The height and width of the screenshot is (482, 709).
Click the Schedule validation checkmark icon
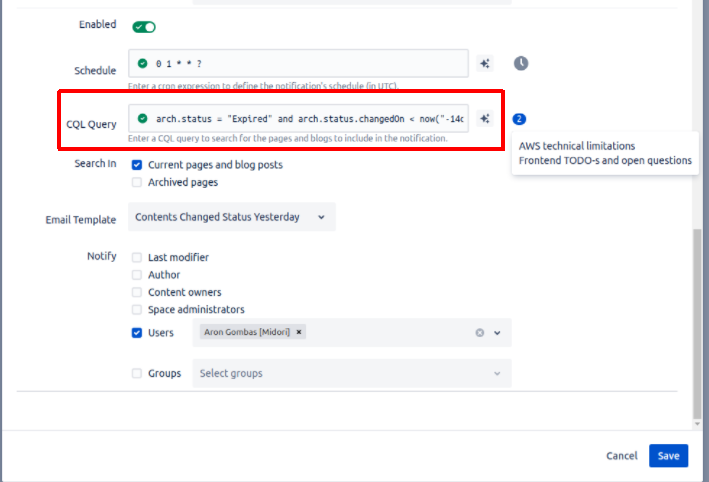coord(142,63)
